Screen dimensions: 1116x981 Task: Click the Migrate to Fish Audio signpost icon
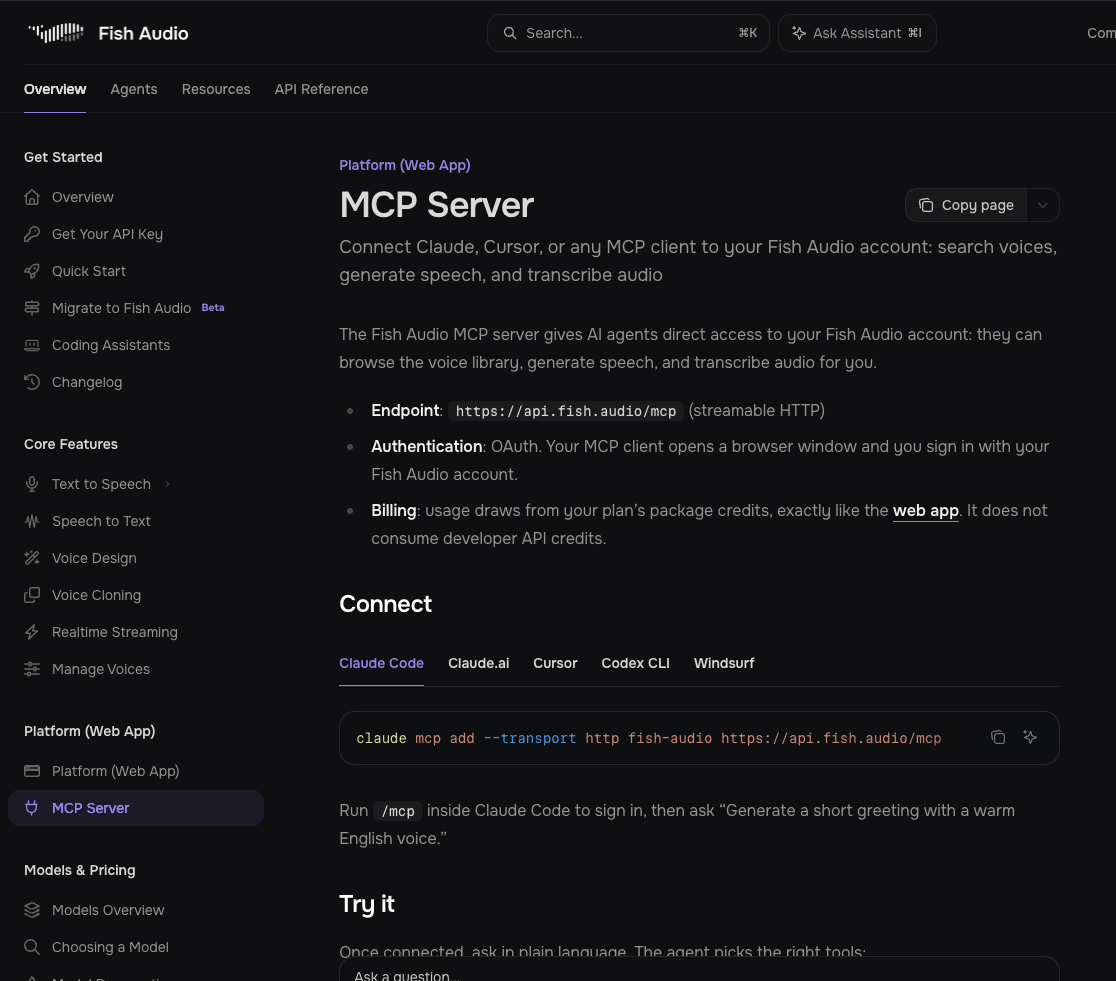32,308
